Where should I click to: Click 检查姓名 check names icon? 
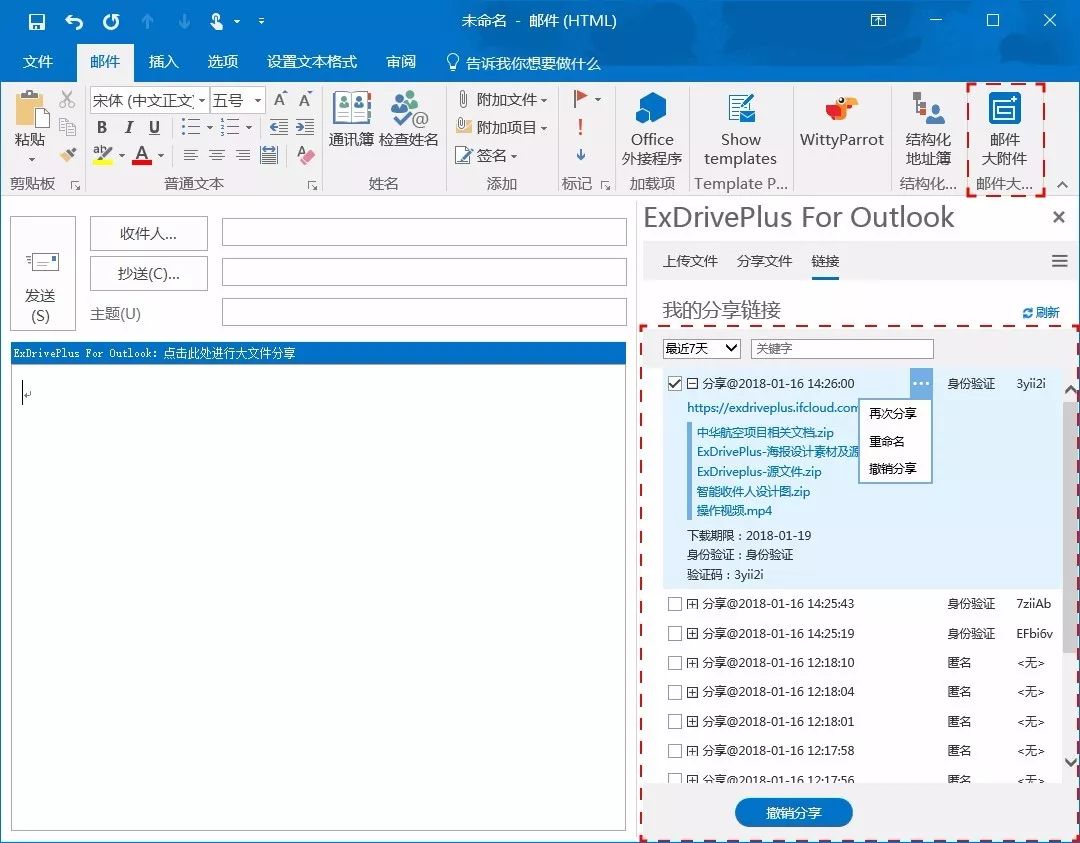pos(408,118)
